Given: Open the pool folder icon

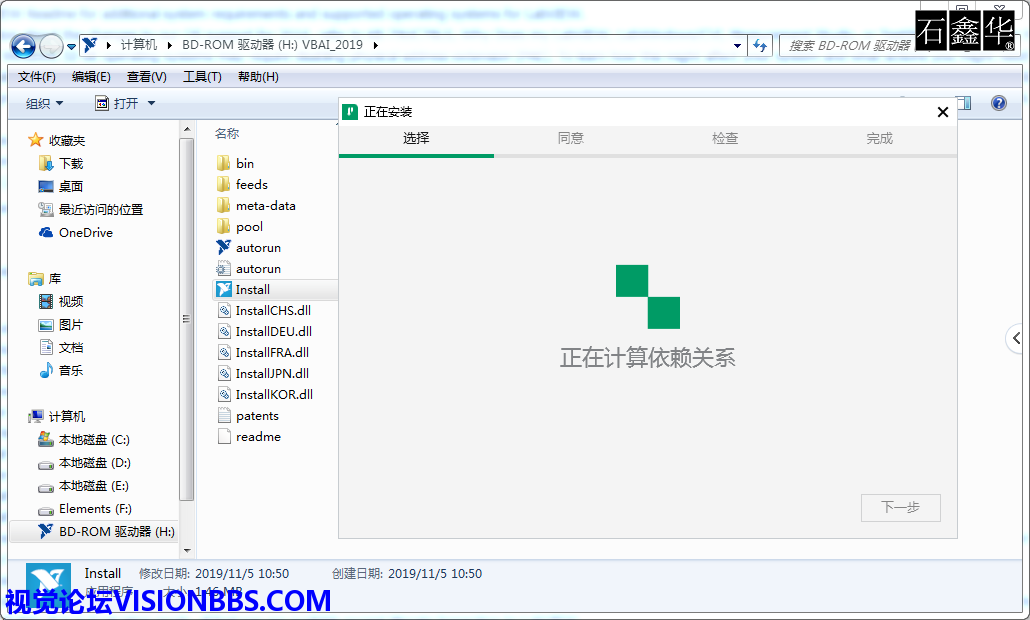Looking at the screenshot, I should point(224,226).
